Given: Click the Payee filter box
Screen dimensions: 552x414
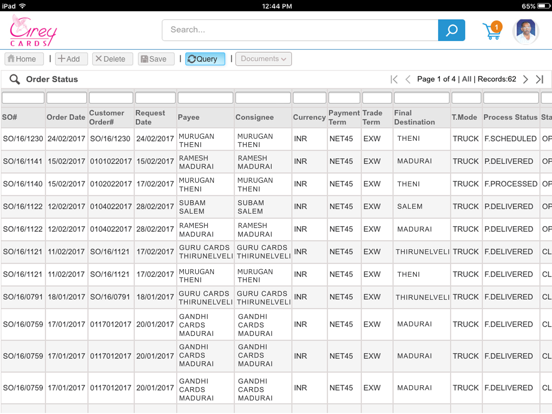Looking at the screenshot, I should (x=206, y=98).
